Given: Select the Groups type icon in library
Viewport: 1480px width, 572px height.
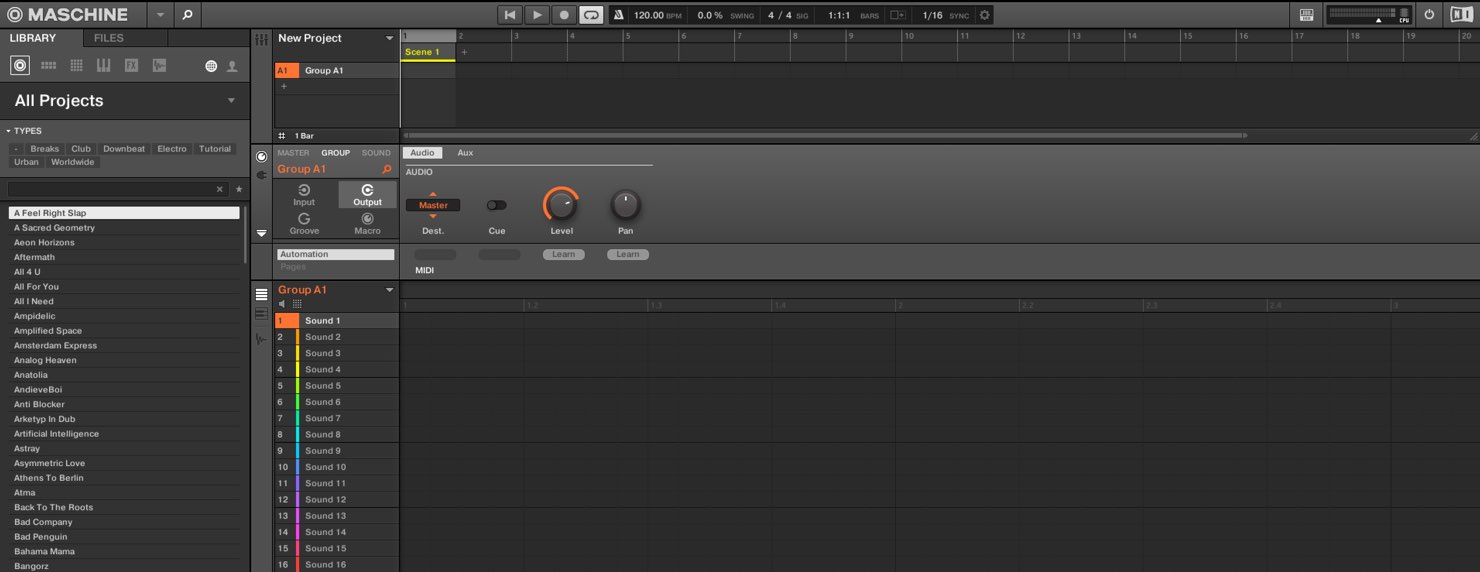Looking at the screenshot, I should coord(48,66).
